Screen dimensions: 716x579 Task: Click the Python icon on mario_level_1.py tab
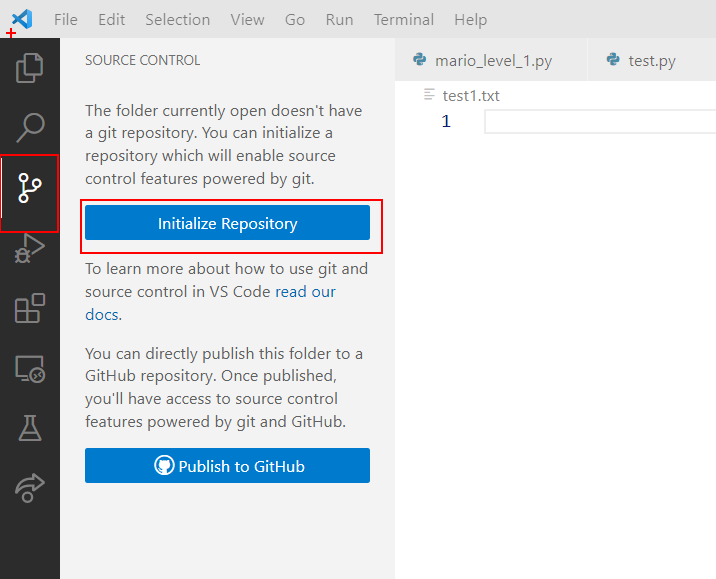pos(419,59)
